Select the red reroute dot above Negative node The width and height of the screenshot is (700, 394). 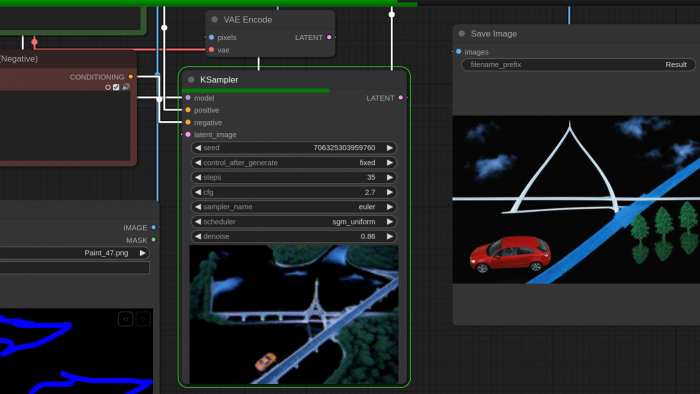[x=34, y=42]
